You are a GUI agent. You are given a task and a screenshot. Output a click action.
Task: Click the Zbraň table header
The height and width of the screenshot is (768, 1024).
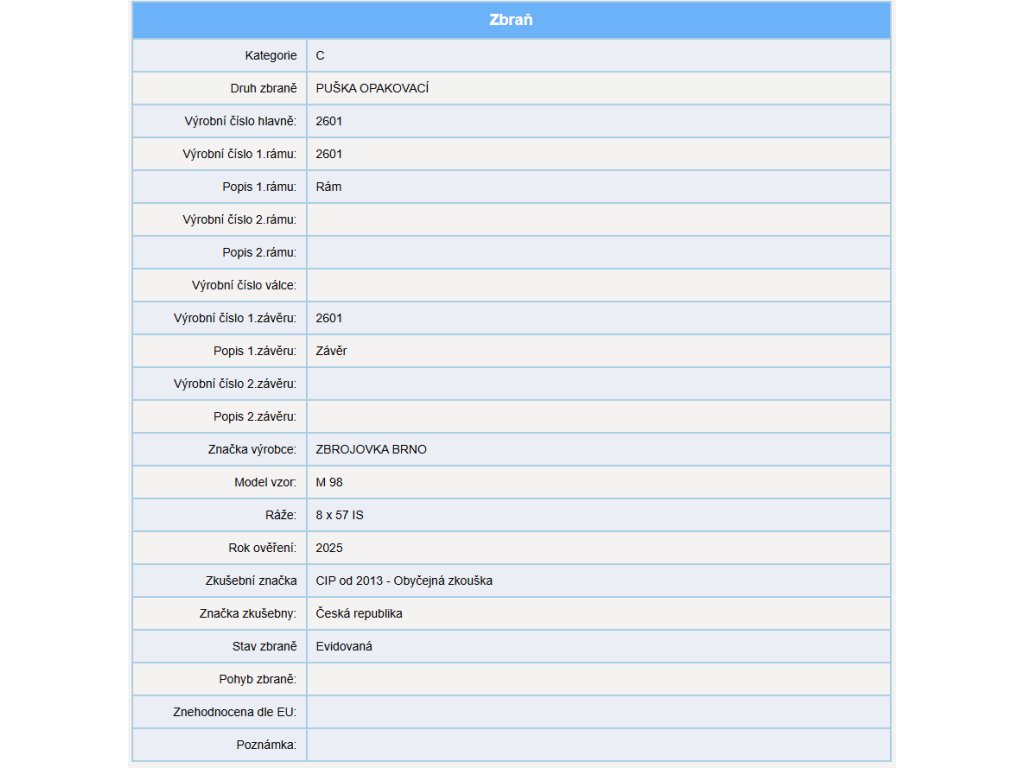click(x=511, y=20)
